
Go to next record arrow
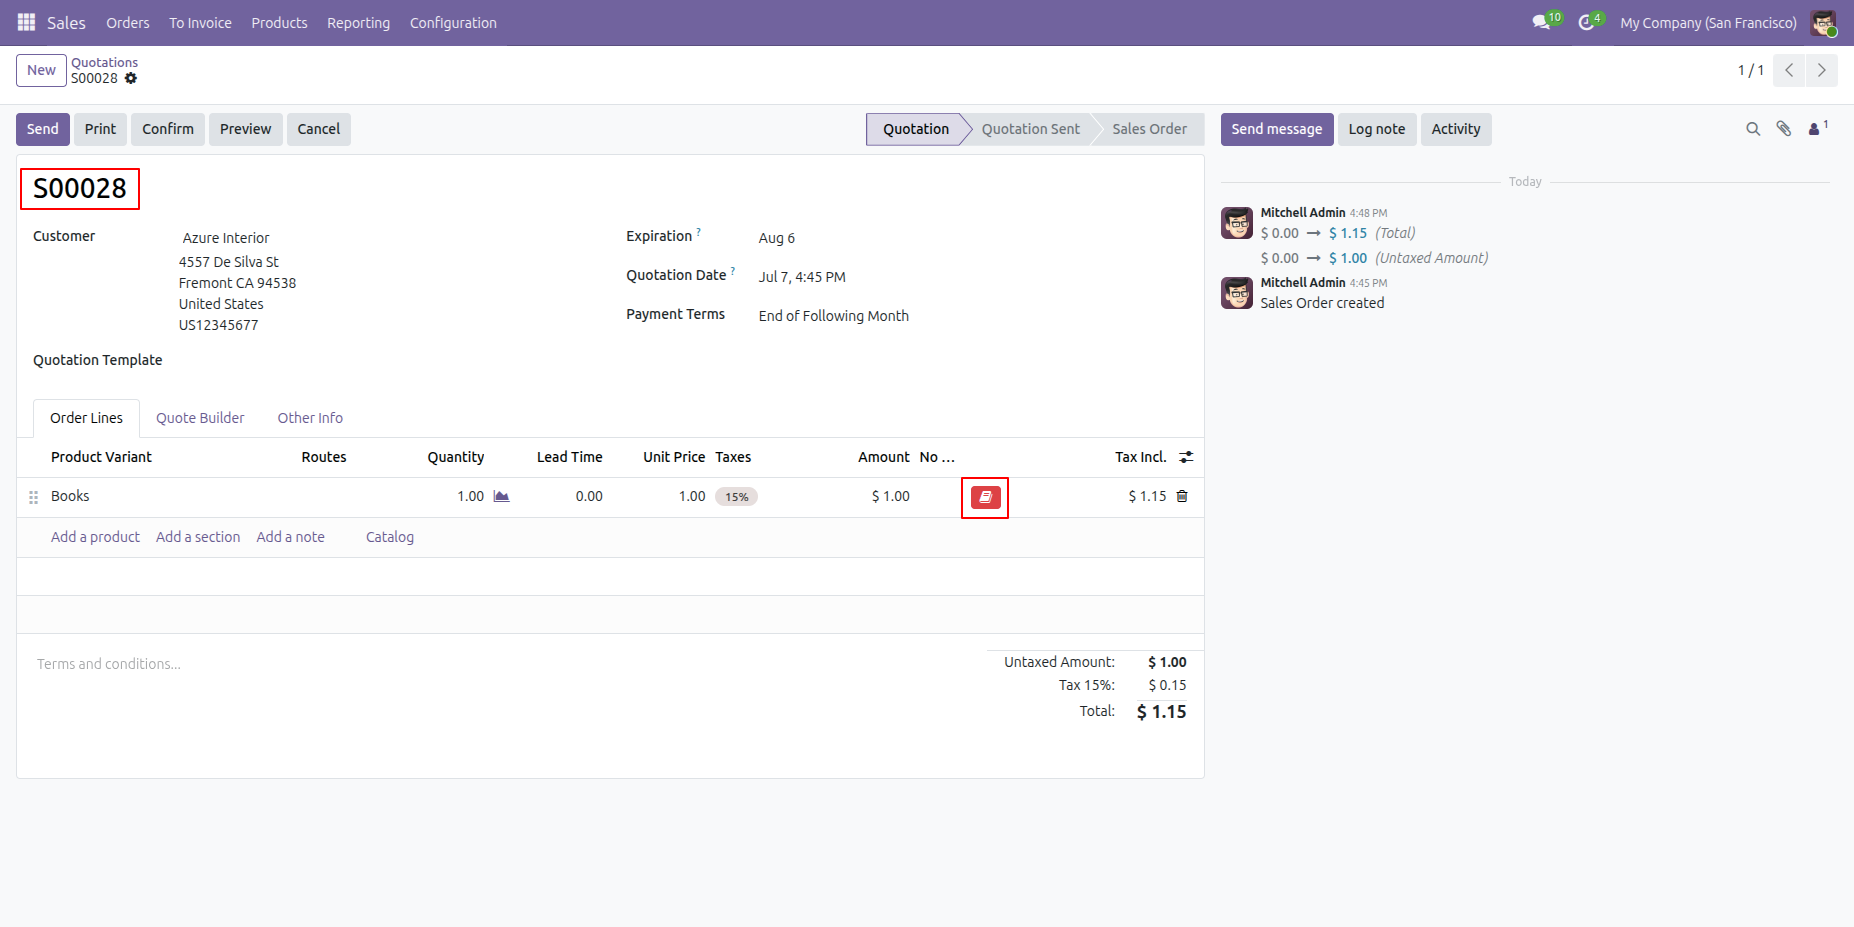(1821, 70)
